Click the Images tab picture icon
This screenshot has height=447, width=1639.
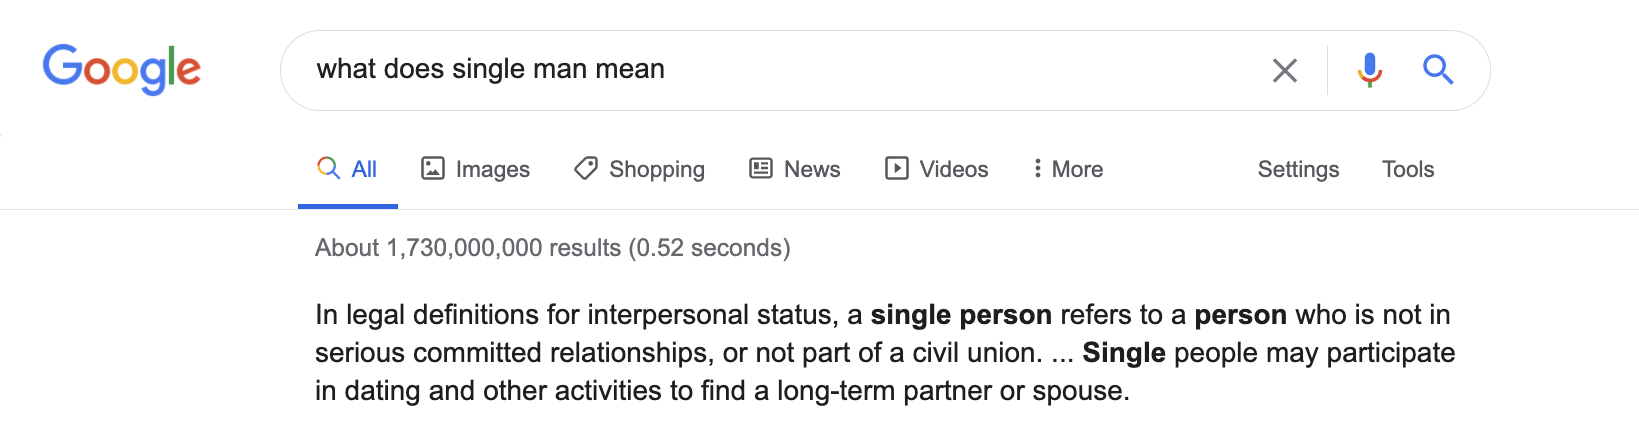click(432, 168)
